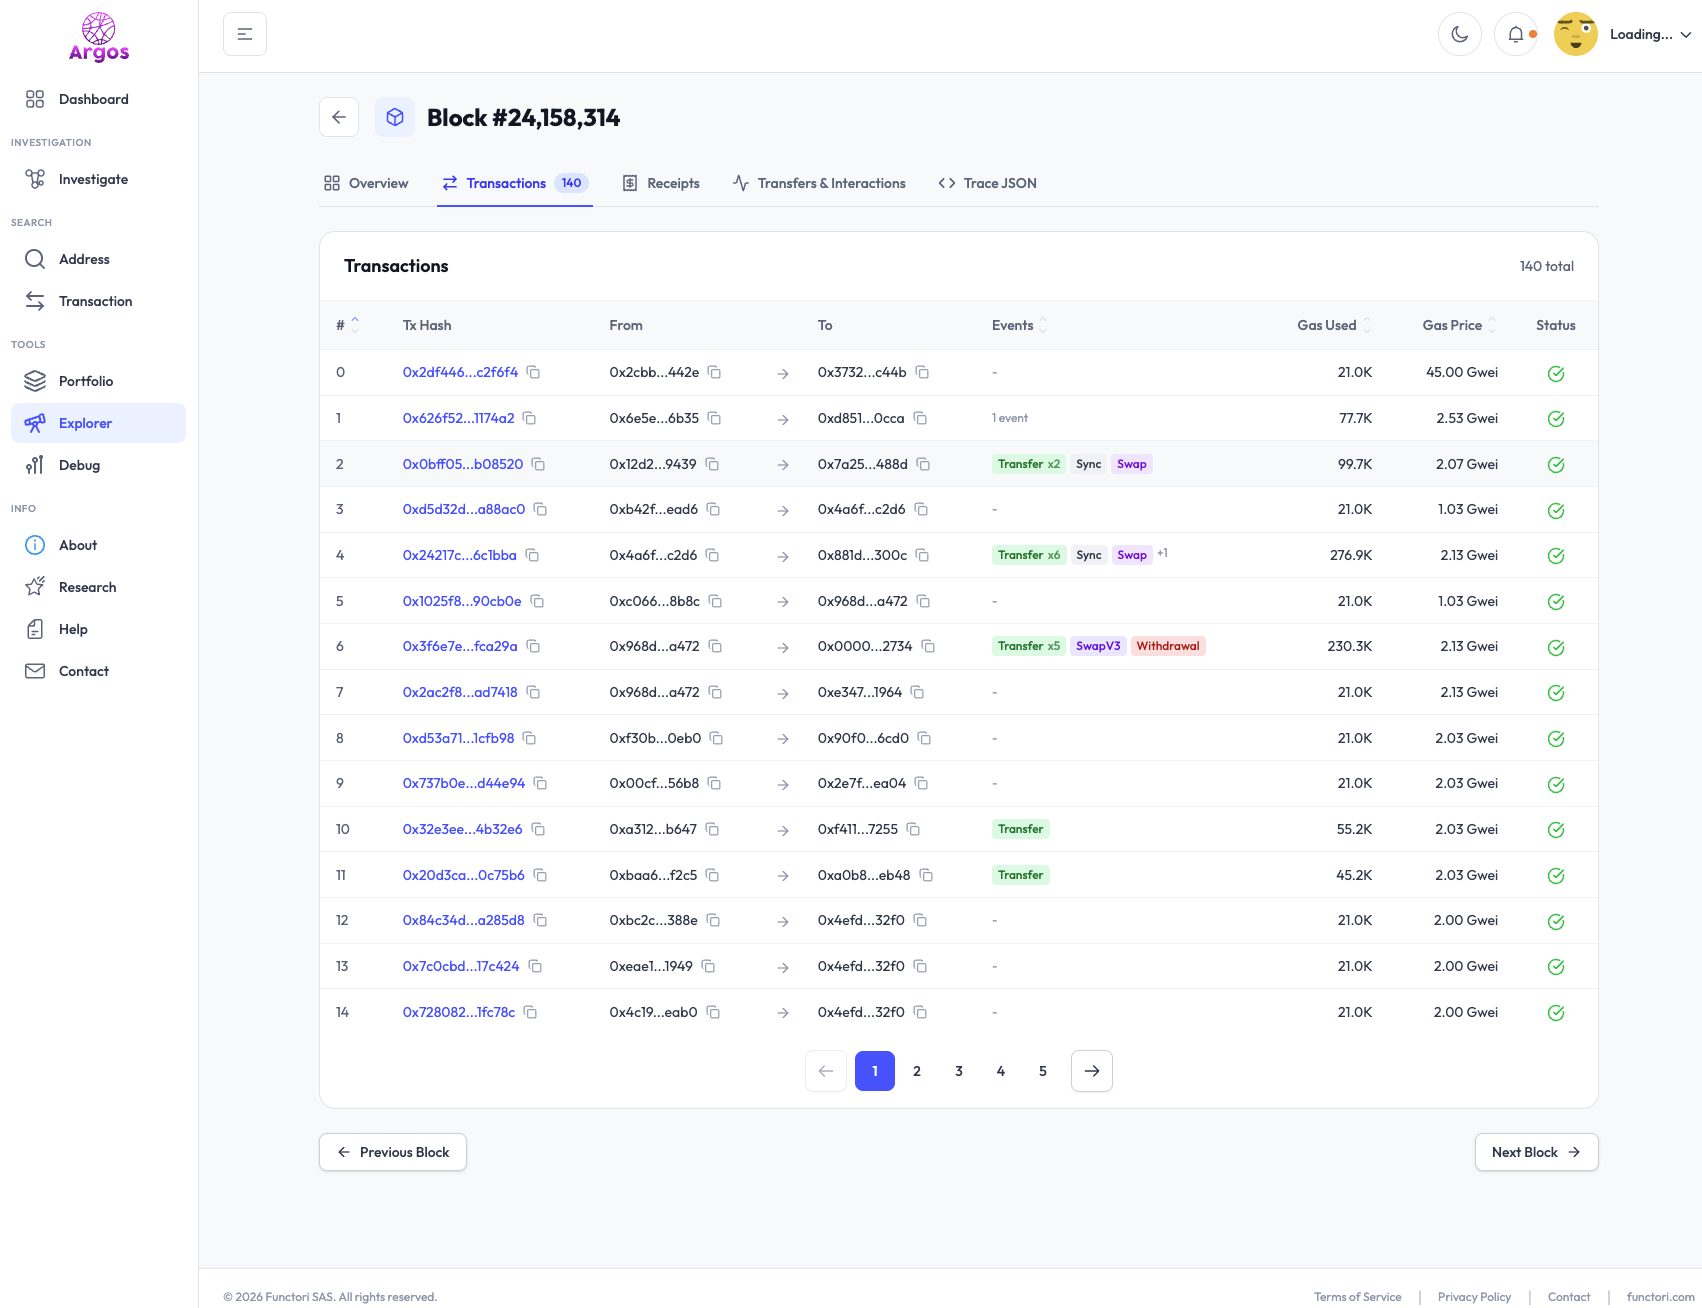
Task: Open Privacy Policy footer link
Action: coord(1474,1297)
